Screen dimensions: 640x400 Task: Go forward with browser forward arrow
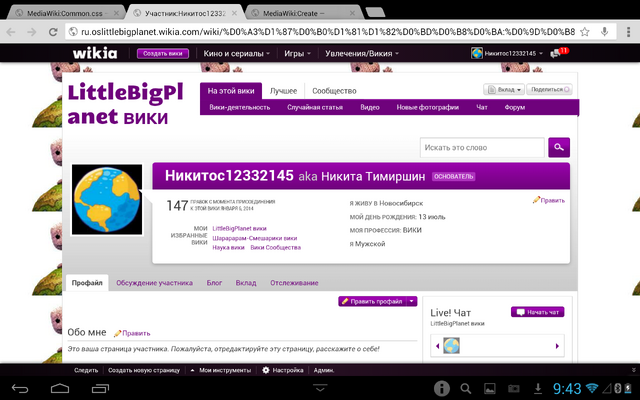pos(32,32)
